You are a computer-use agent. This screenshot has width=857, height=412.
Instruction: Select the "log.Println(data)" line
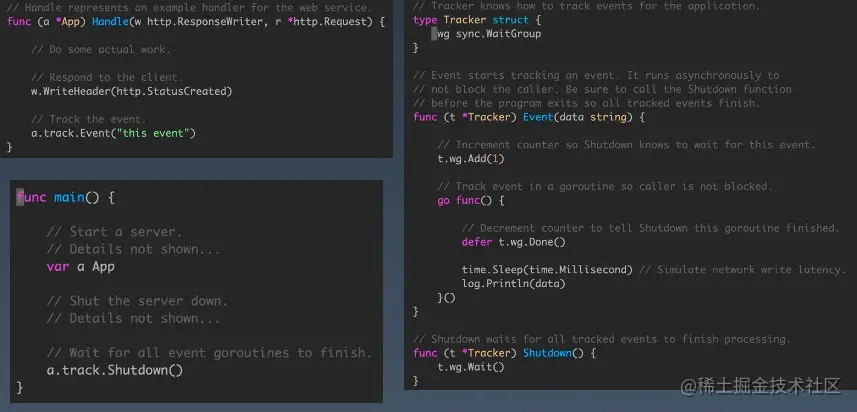[x=513, y=284]
